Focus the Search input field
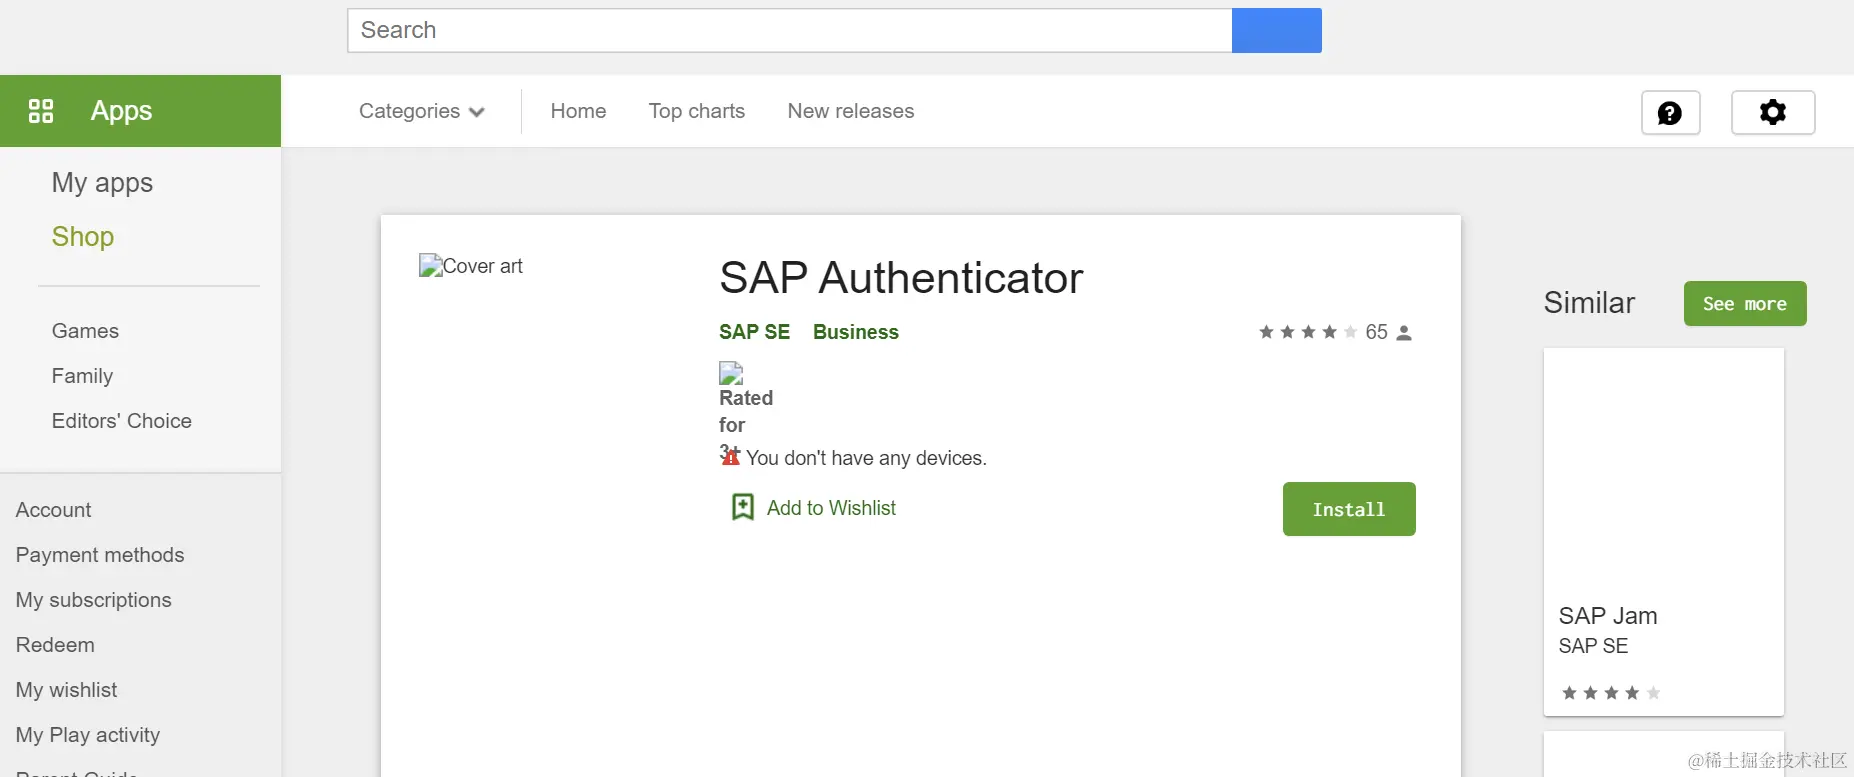 click(790, 30)
